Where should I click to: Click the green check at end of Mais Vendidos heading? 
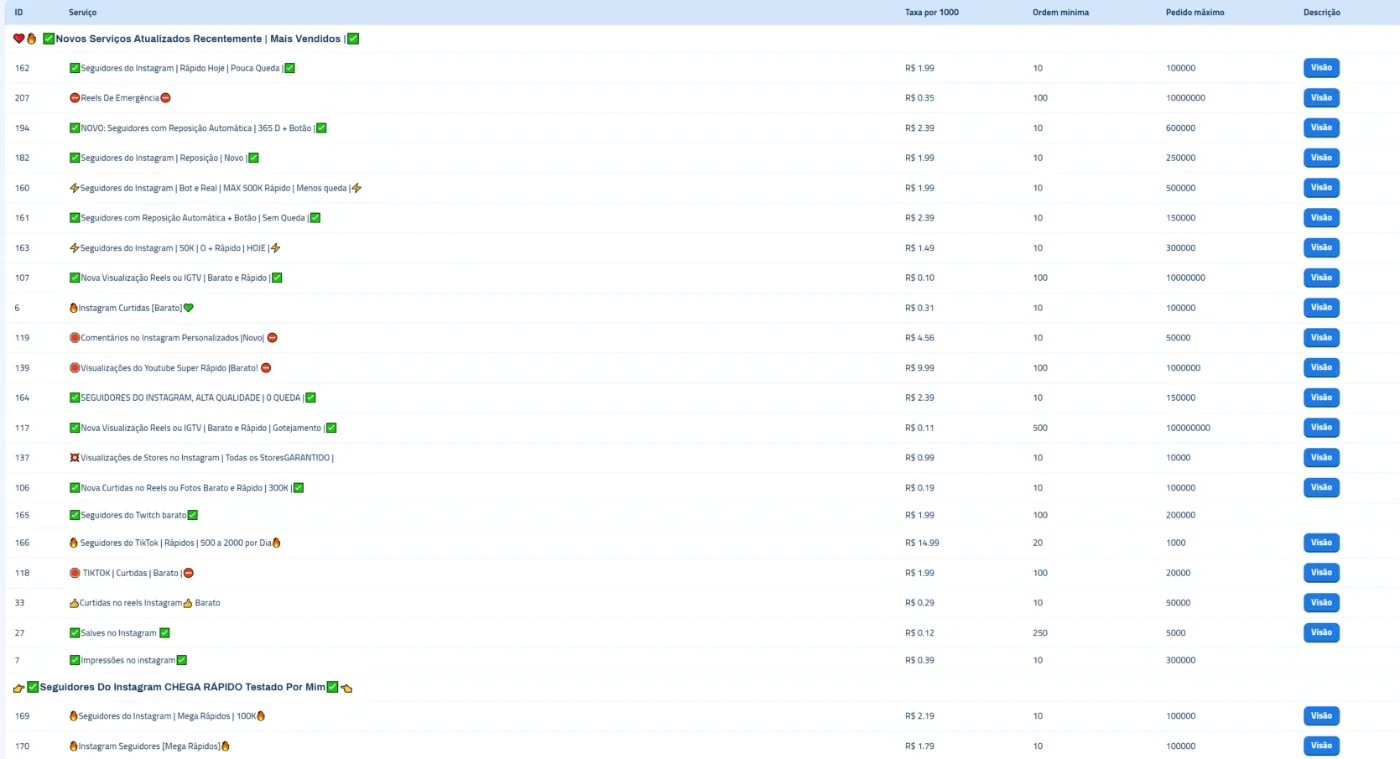pos(353,39)
